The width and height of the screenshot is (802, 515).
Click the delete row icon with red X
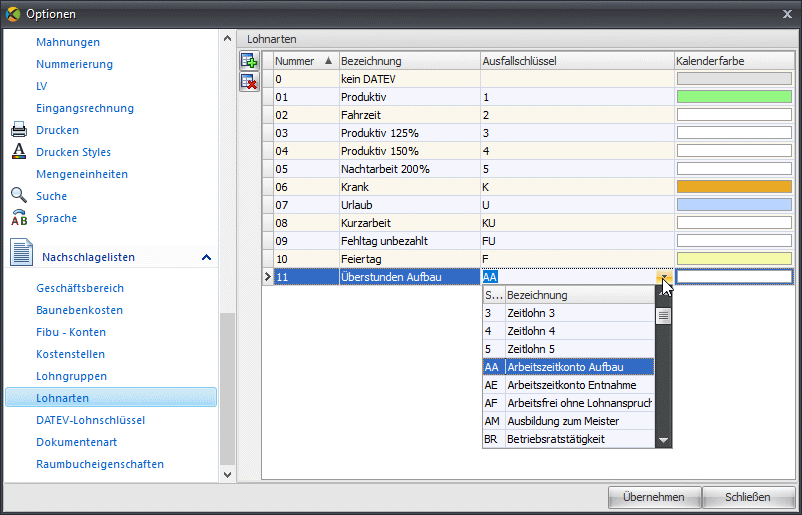pos(249,81)
